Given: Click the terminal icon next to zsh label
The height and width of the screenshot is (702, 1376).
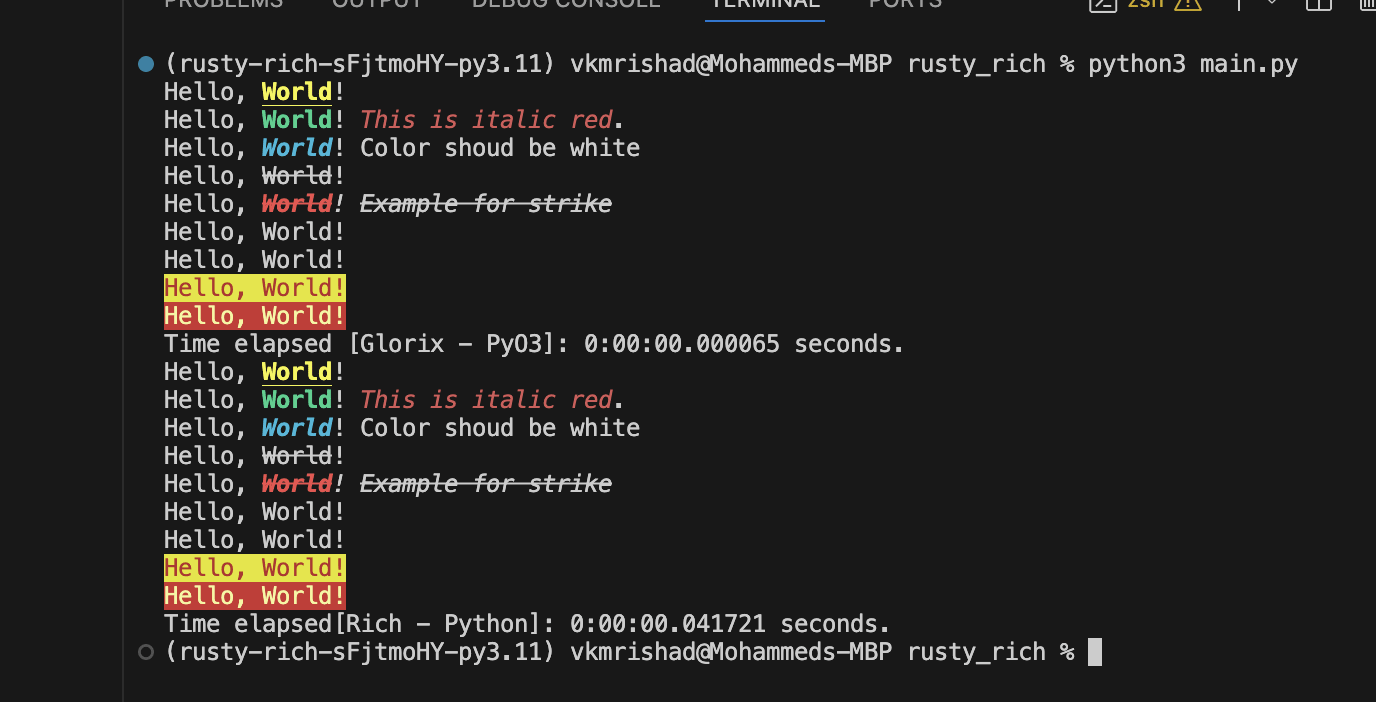Looking at the screenshot, I should tap(1103, 5).
